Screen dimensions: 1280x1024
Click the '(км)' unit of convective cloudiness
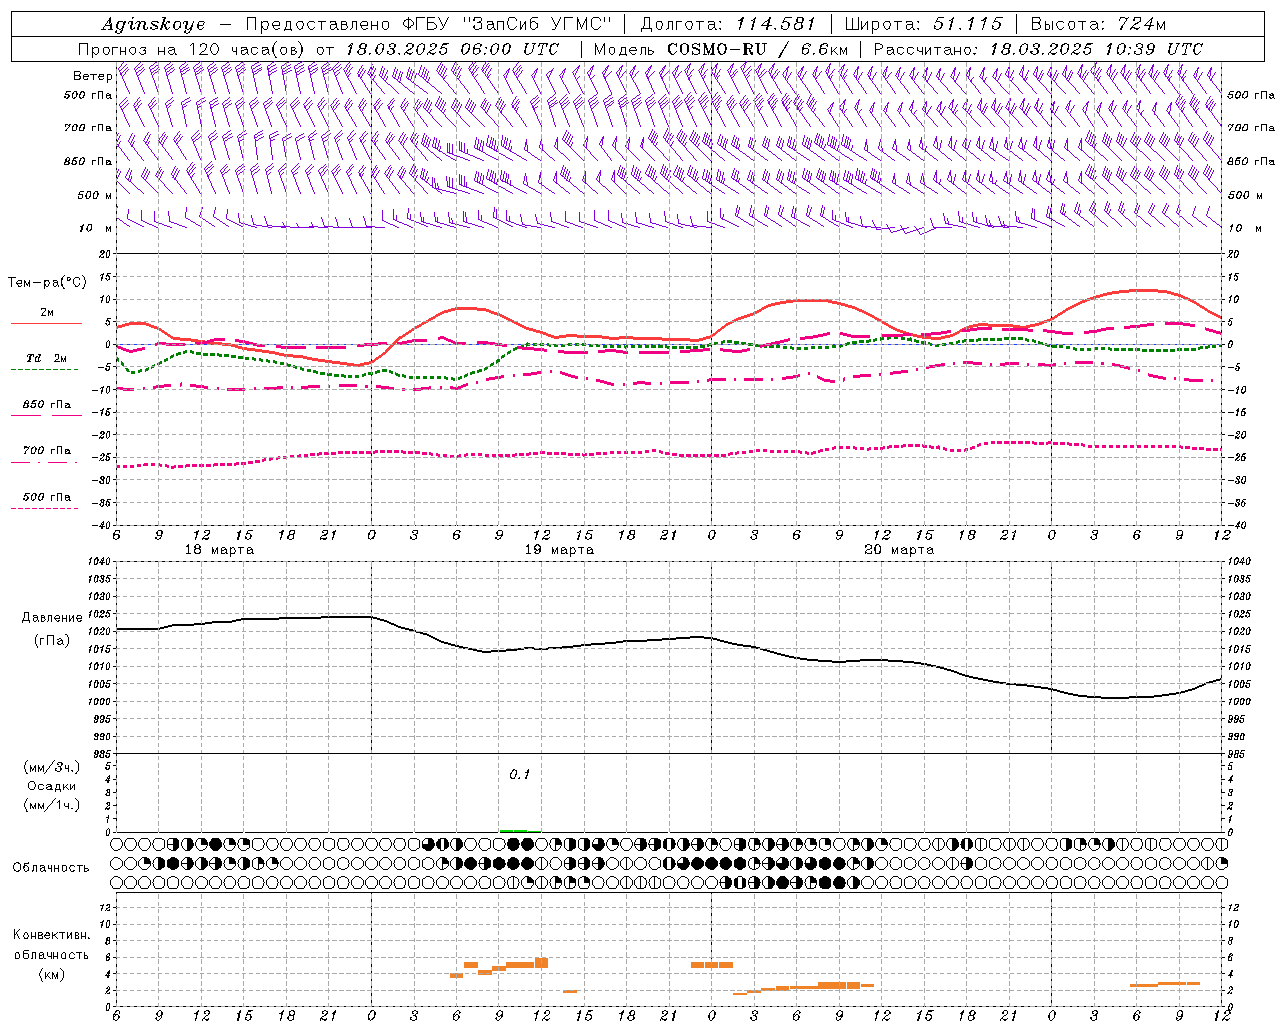click(x=52, y=974)
